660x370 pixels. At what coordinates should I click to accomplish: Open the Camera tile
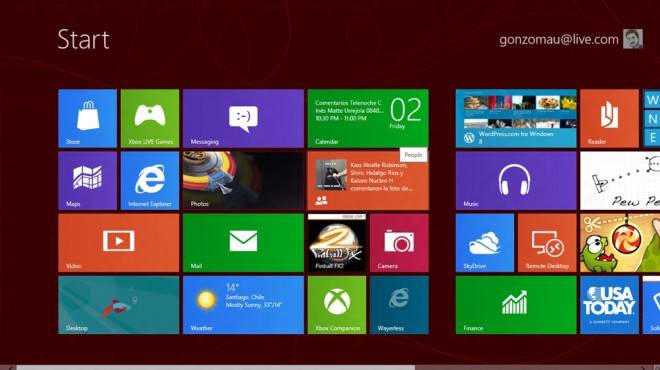point(399,243)
